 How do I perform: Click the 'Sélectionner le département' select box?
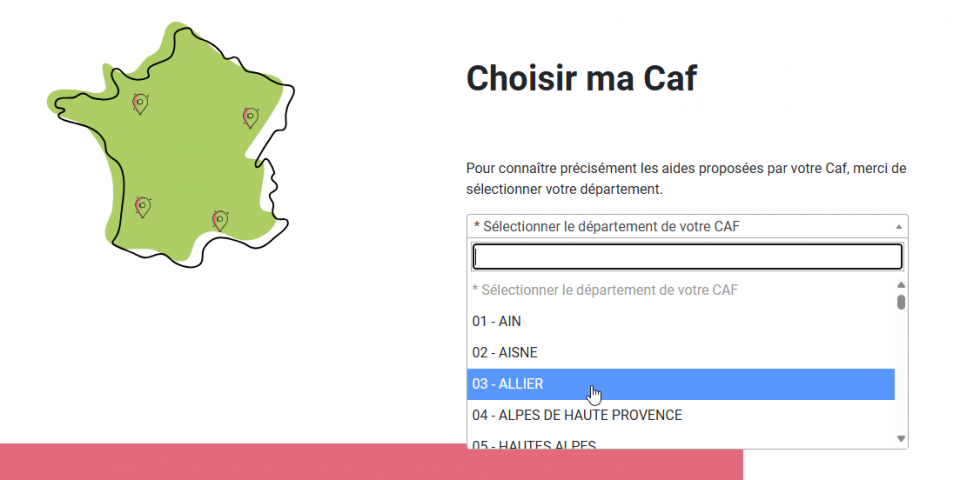(x=680, y=227)
